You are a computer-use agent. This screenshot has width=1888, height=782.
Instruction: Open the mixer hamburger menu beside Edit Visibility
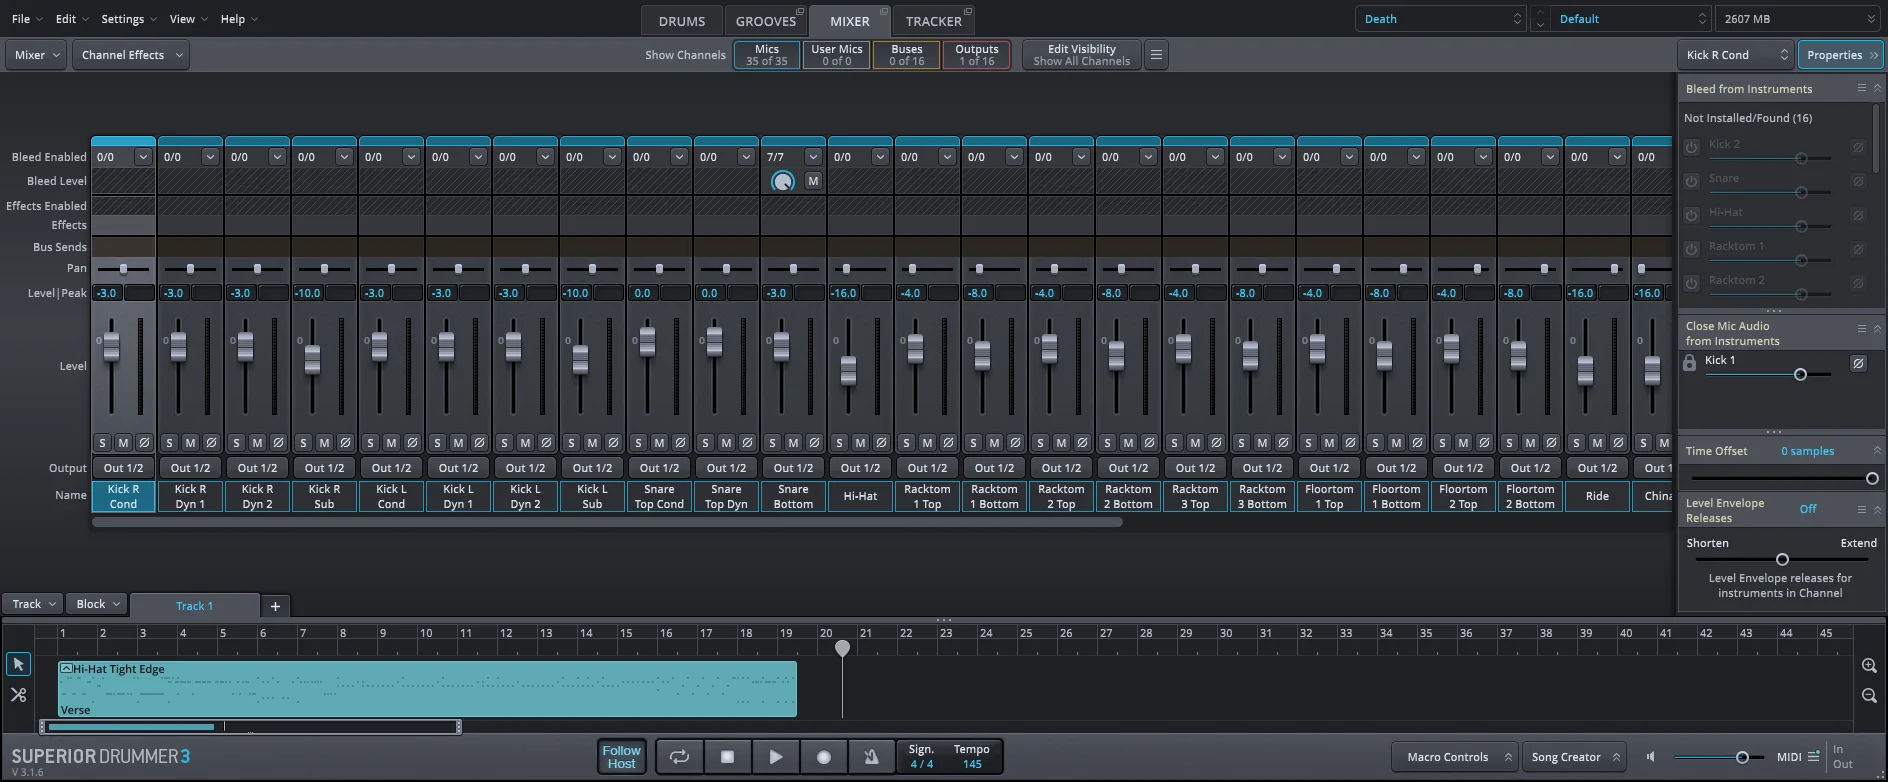pyautogui.click(x=1156, y=55)
